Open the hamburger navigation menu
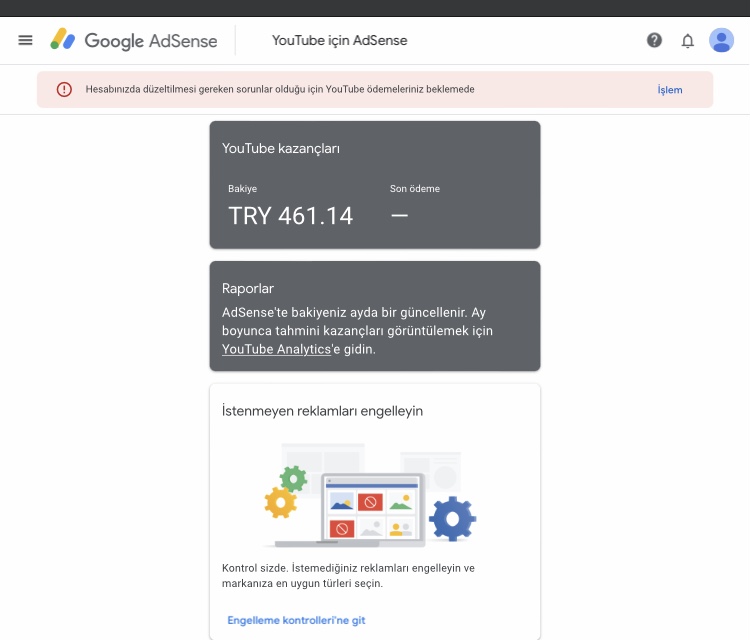 point(25,40)
